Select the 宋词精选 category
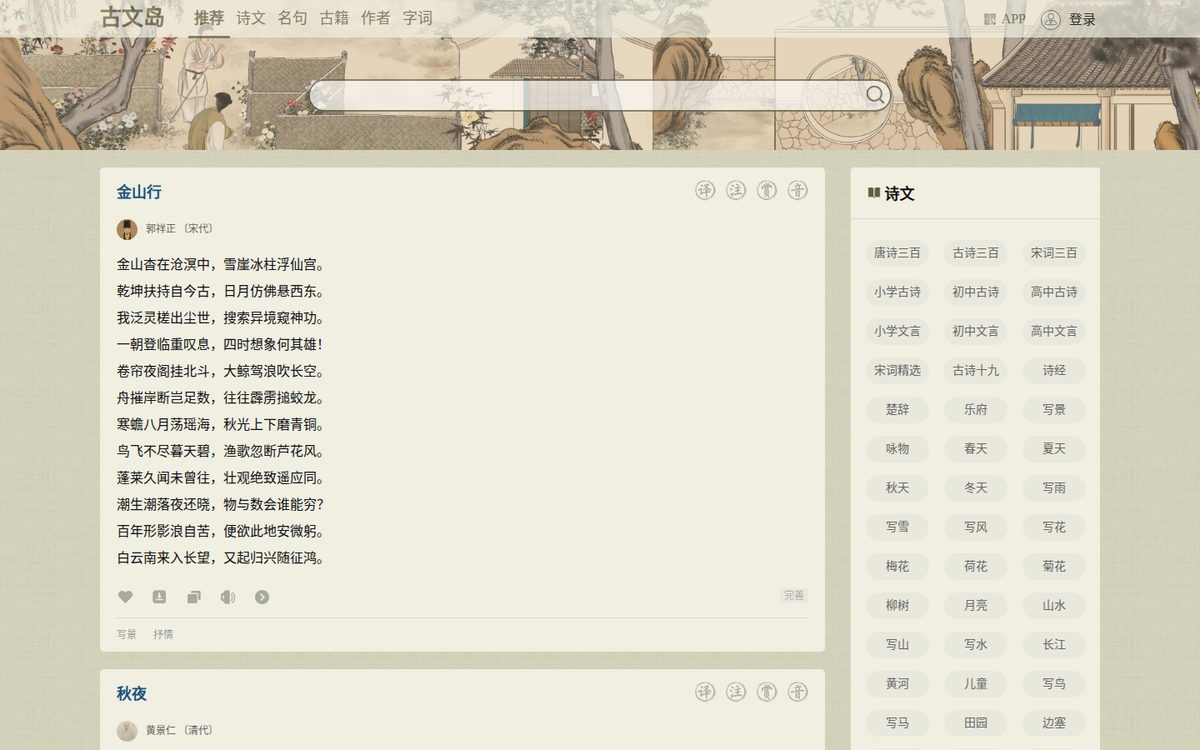The height and width of the screenshot is (750, 1200). (x=897, y=370)
